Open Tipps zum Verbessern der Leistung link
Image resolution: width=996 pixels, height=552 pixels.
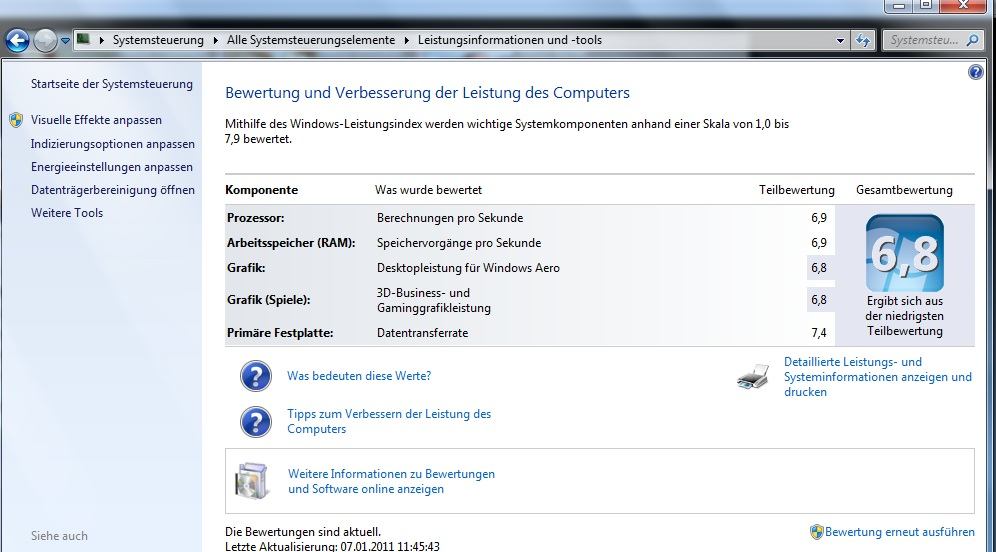click(x=389, y=421)
